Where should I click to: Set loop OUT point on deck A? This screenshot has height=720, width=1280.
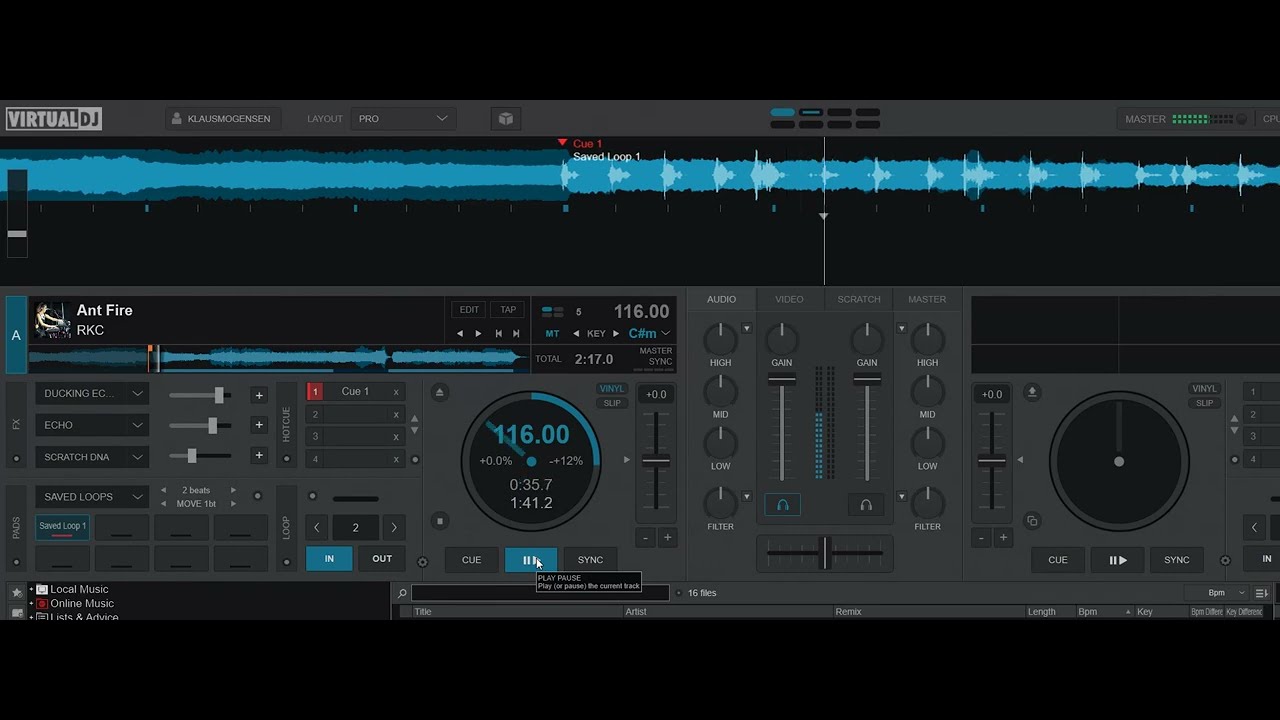(x=382, y=559)
